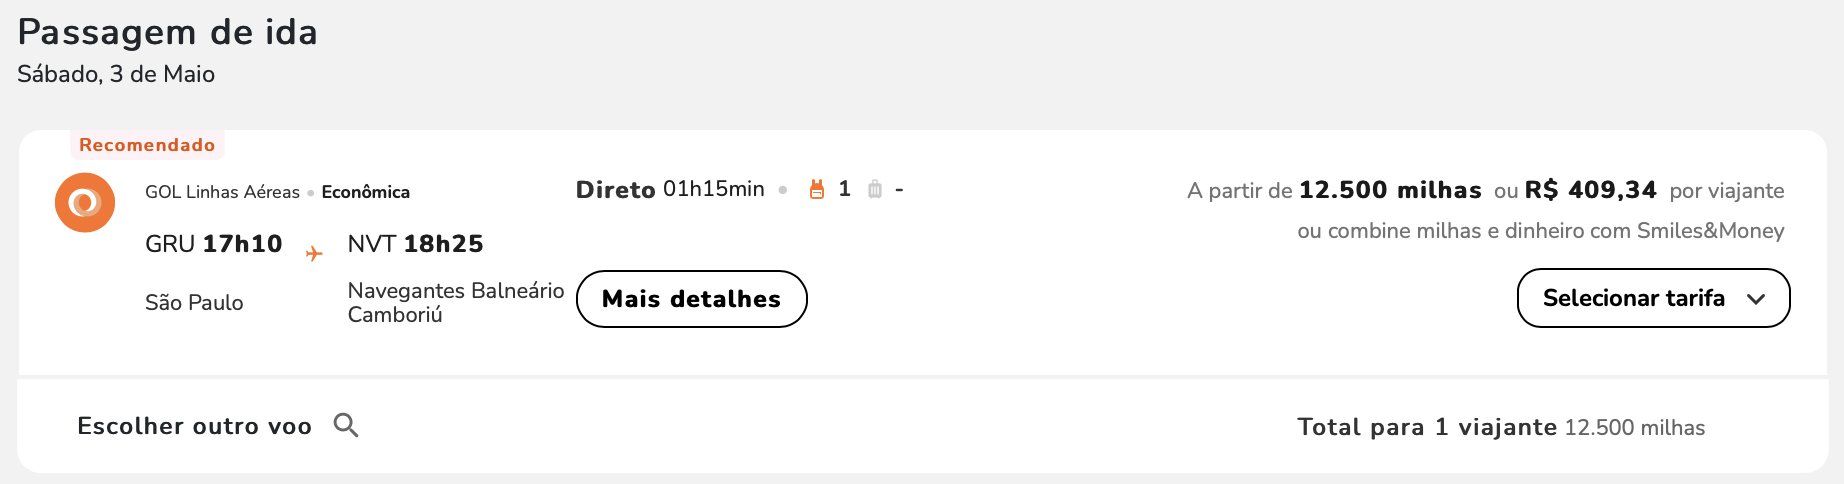This screenshot has width=1844, height=484.
Task: Click the Smiles&Money combine text
Action: [x=1541, y=231]
